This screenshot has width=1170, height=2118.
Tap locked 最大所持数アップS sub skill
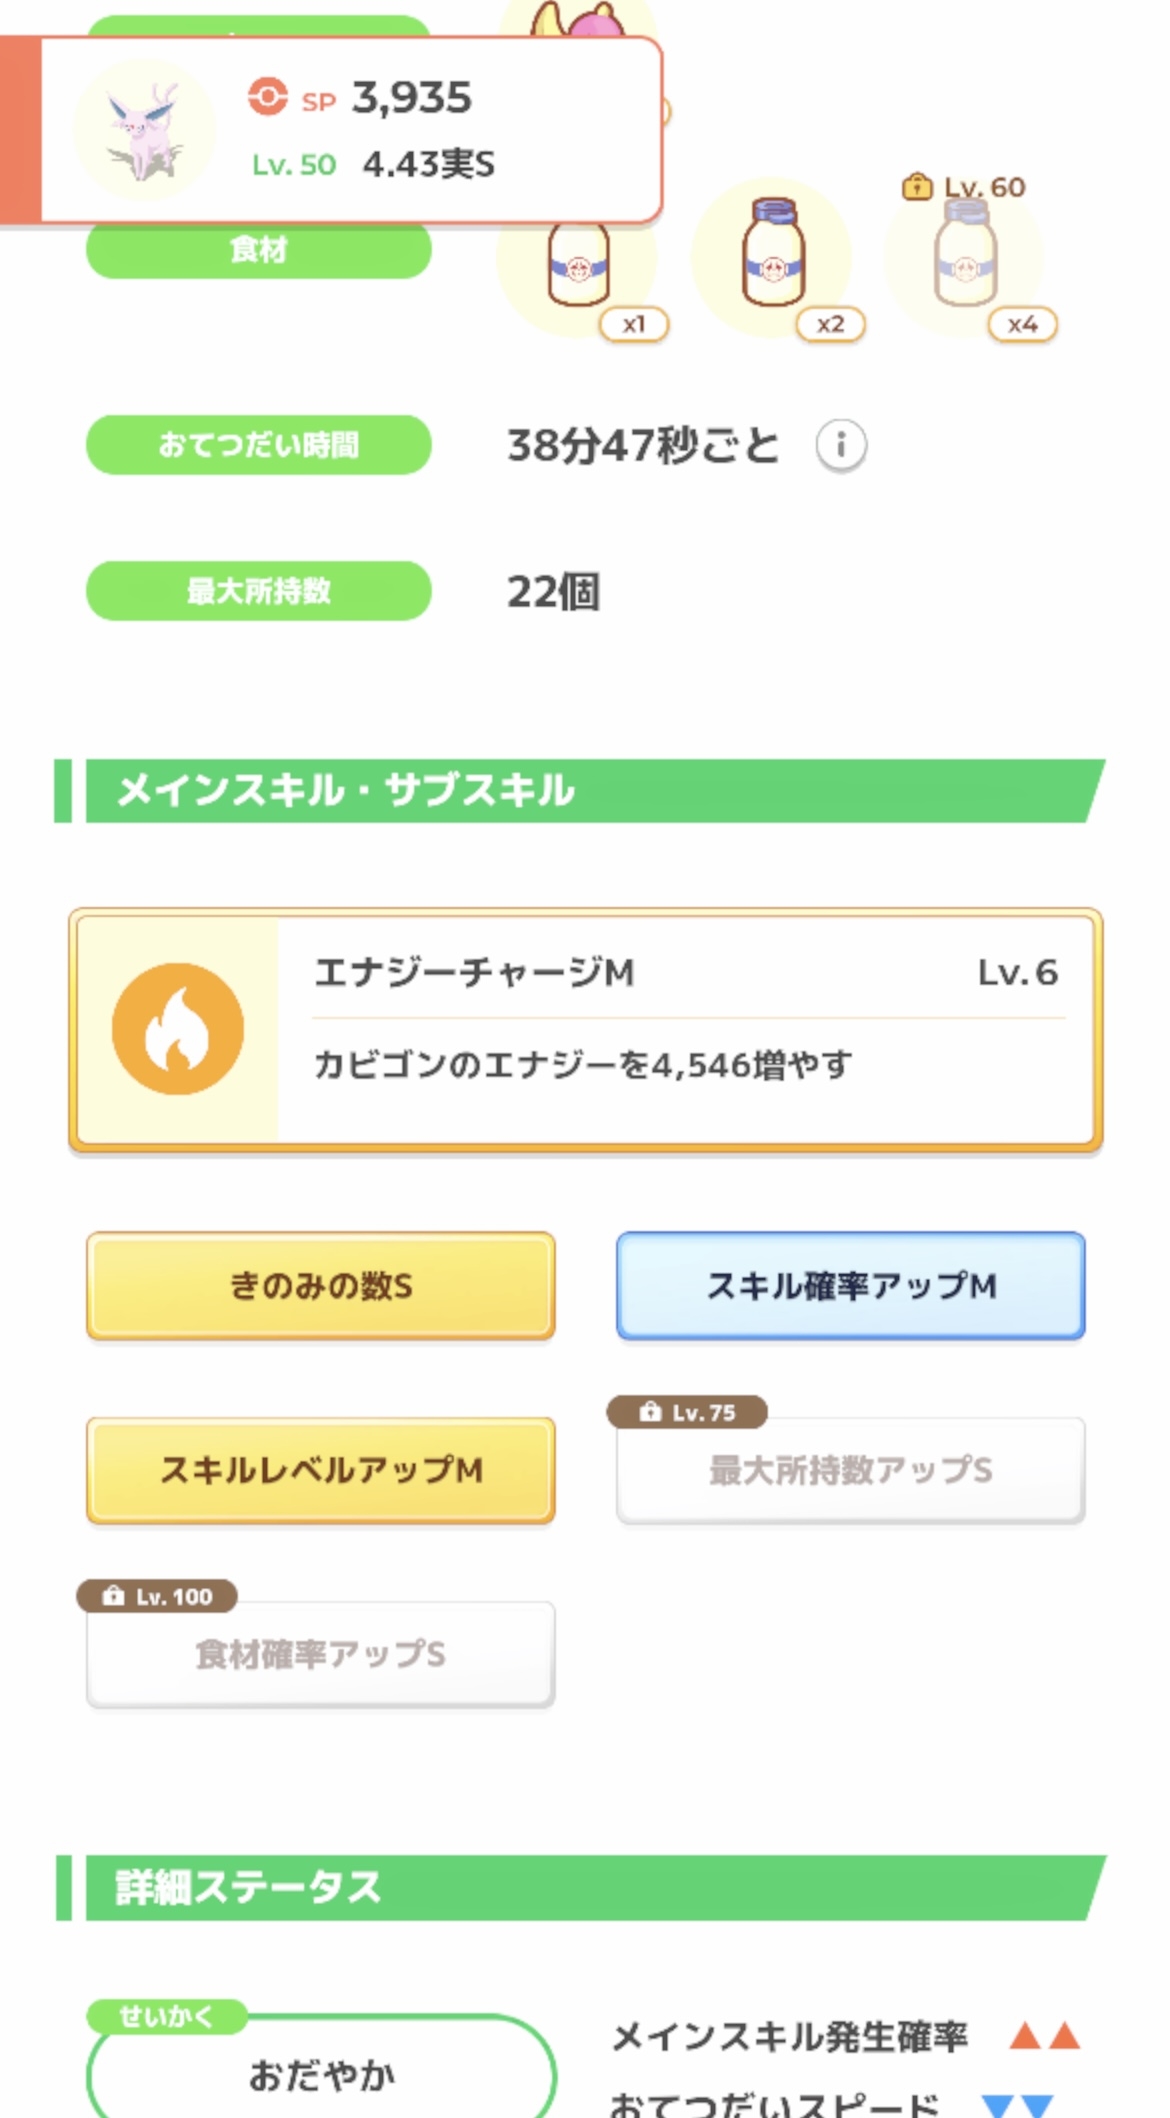coord(850,1470)
